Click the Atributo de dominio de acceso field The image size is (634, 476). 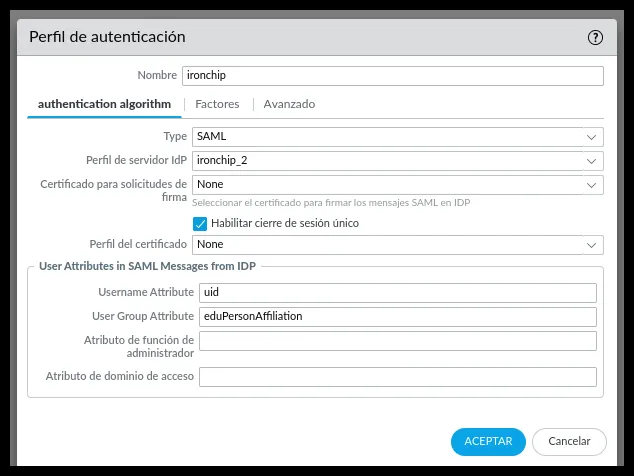coord(397,377)
